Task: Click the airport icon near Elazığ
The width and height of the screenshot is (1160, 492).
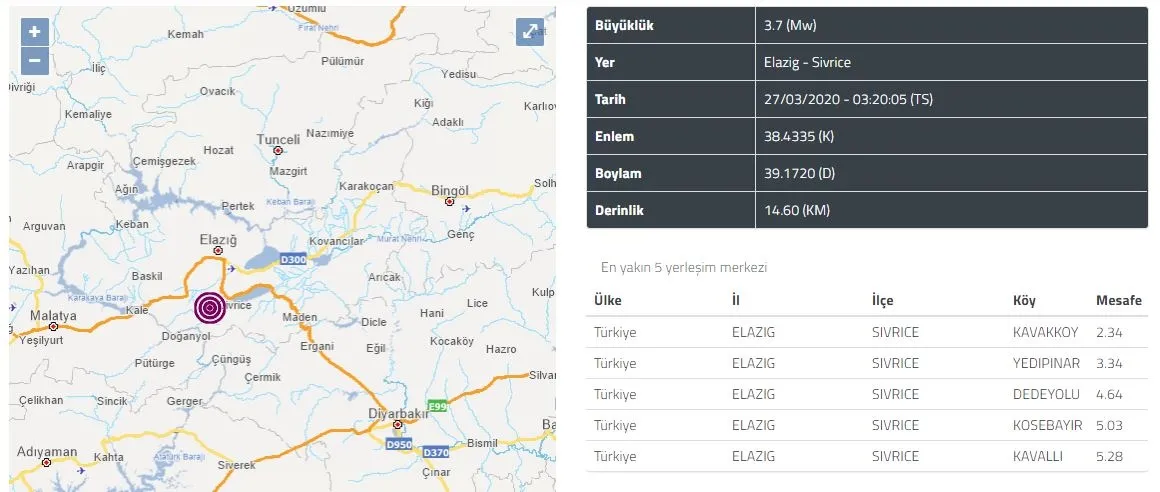Action: tap(233, 268)
